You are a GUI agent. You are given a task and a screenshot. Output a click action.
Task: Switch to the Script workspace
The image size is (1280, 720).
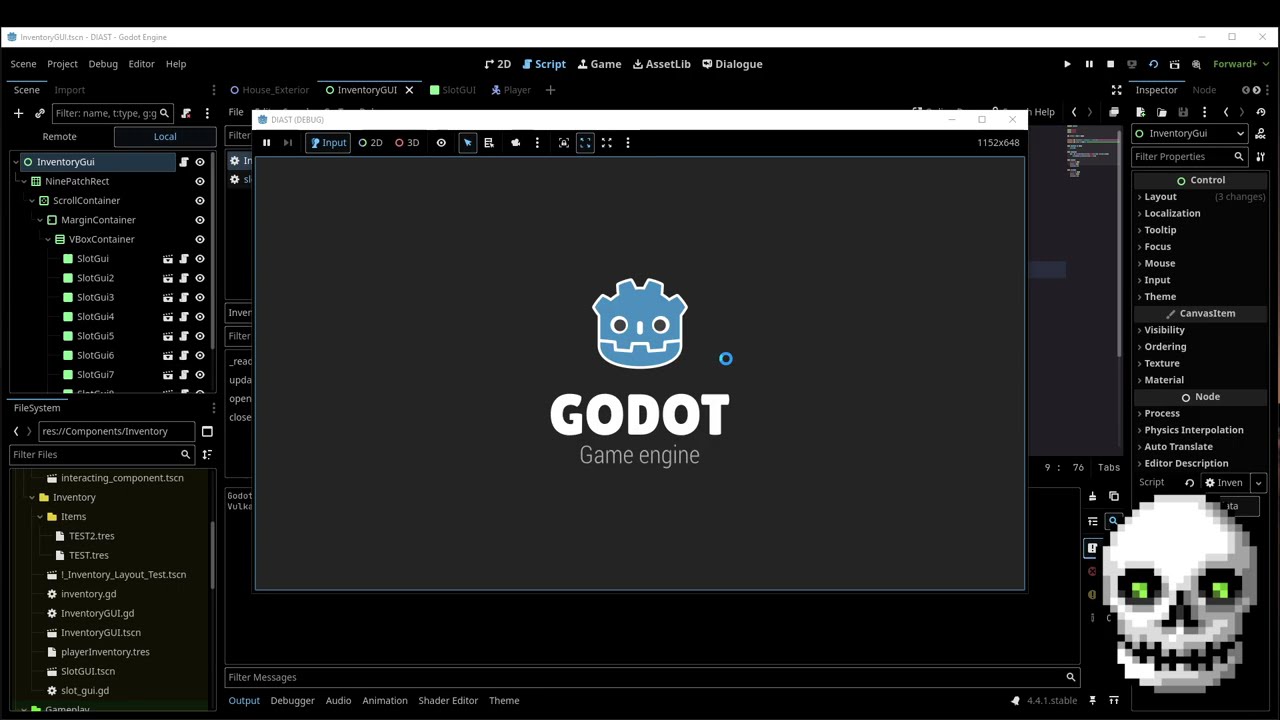point(544,64)
